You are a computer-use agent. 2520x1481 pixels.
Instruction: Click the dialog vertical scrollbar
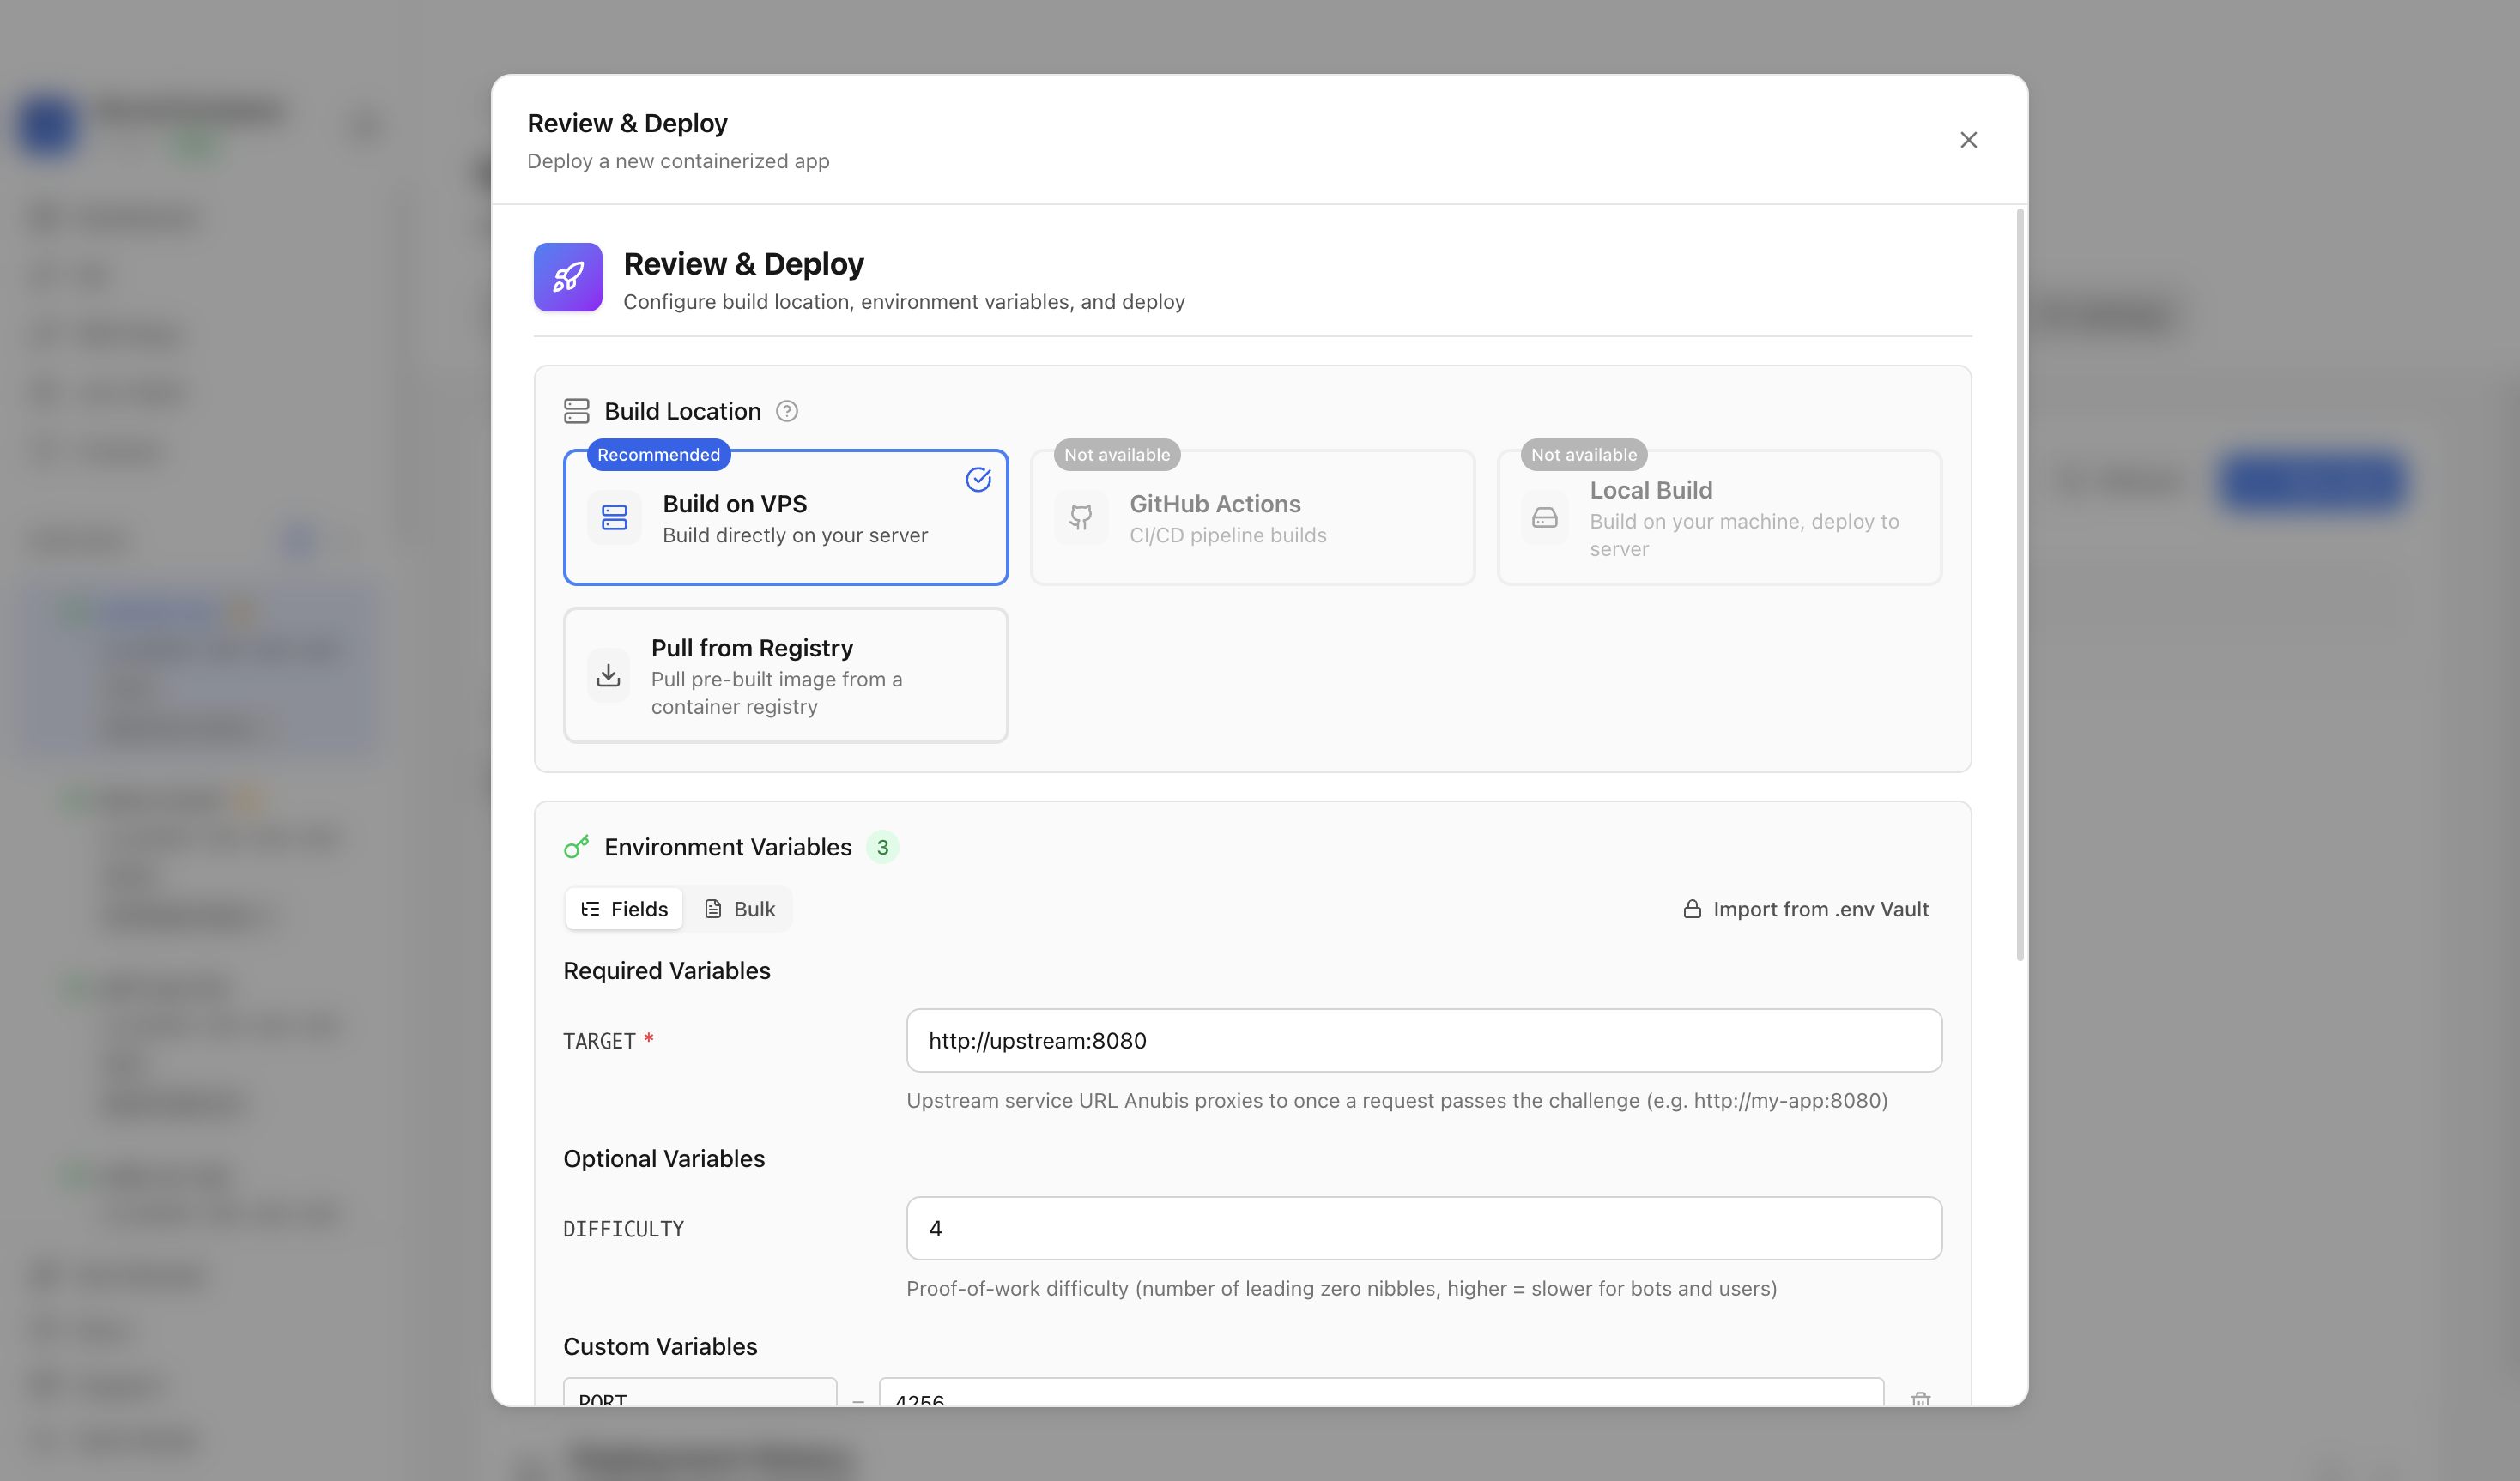click(2020, 585)
